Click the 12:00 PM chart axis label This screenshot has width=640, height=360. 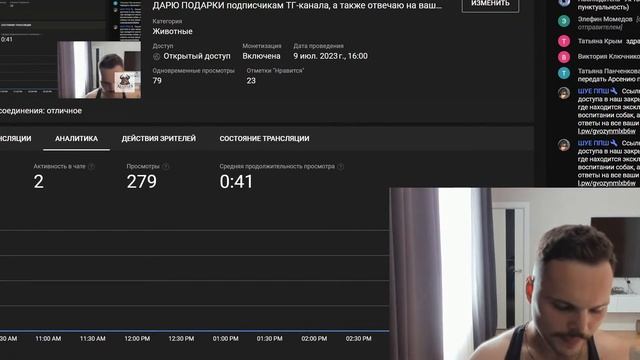[137, 339]
